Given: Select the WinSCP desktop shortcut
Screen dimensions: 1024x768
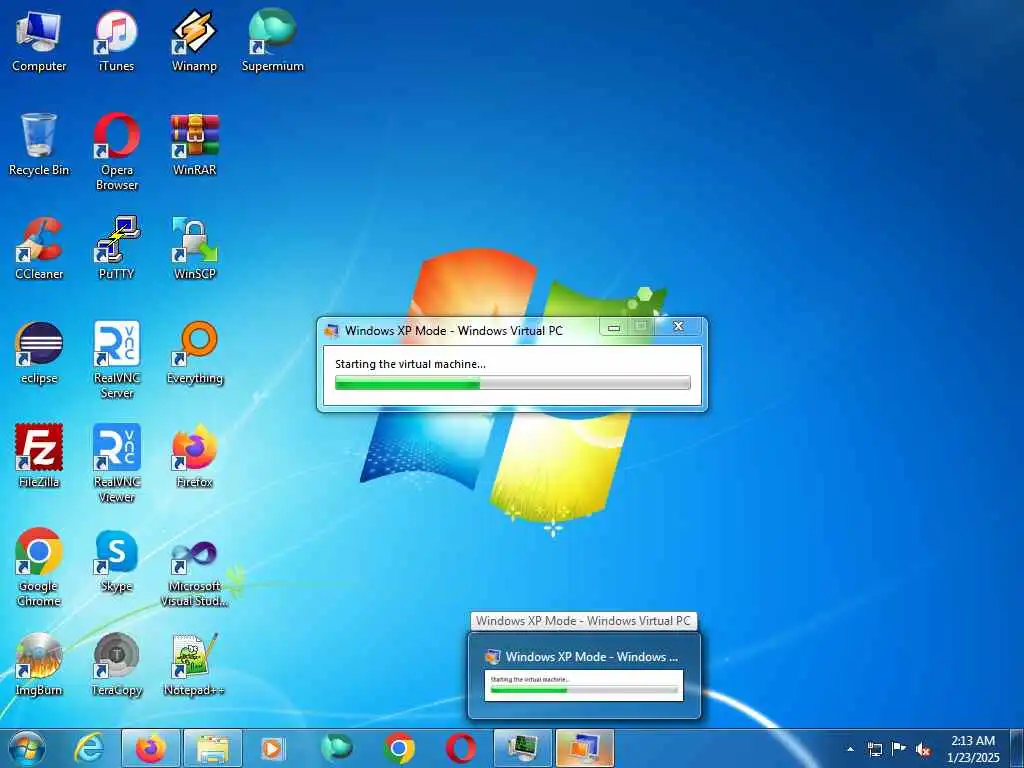Looking at the screenshot, I should [194, 249].
